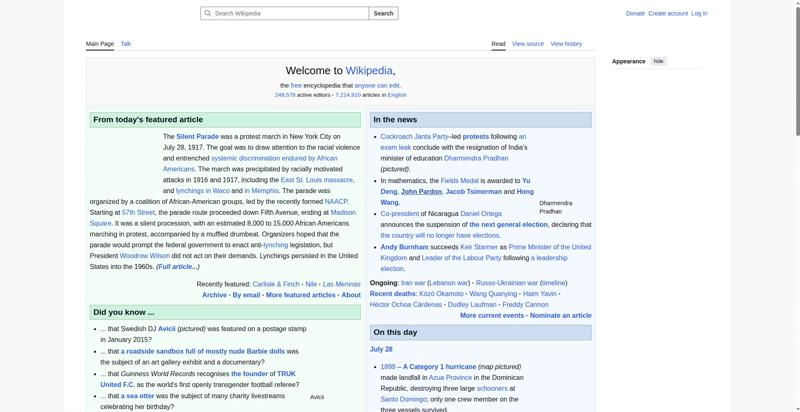Image resolution: width=800 pixels, height=412 pixels.
Task: Open the July 28 date link
Action: 381,349
